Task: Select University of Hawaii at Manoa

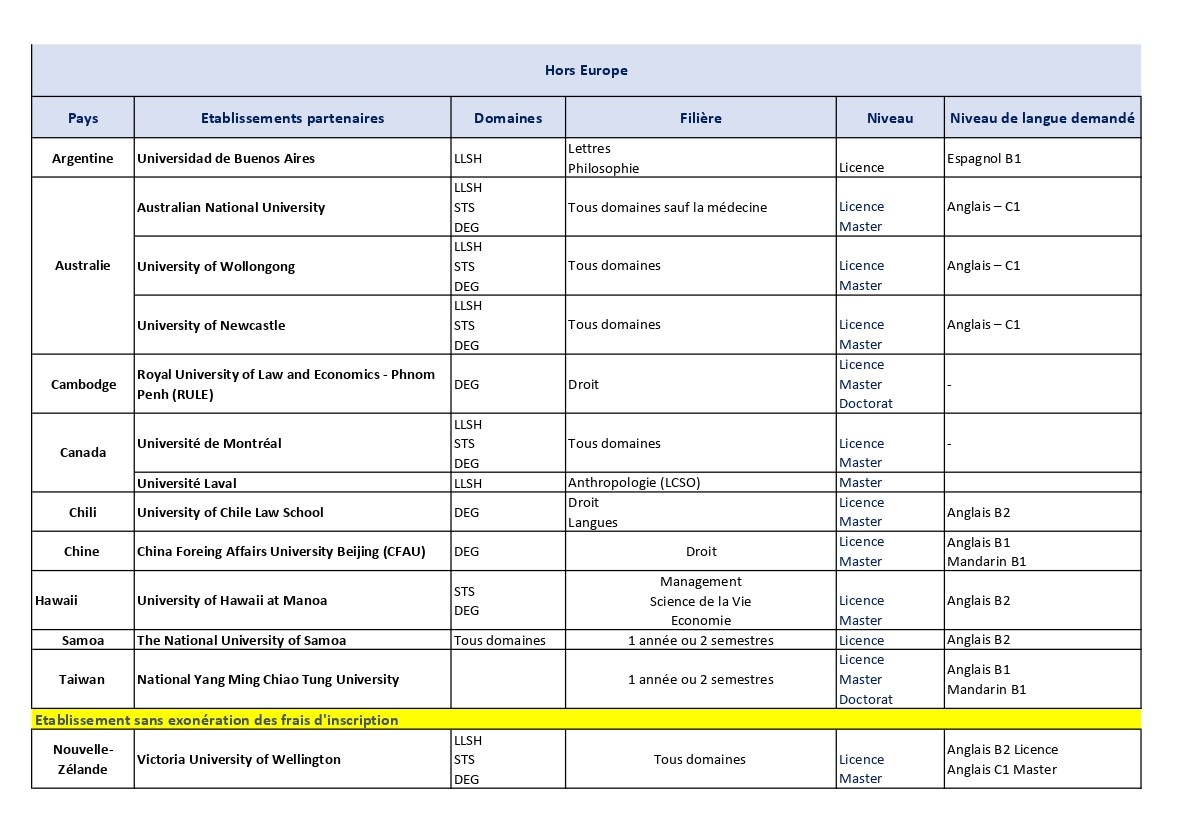Action: pyautogui.click(x=232, y=600)
